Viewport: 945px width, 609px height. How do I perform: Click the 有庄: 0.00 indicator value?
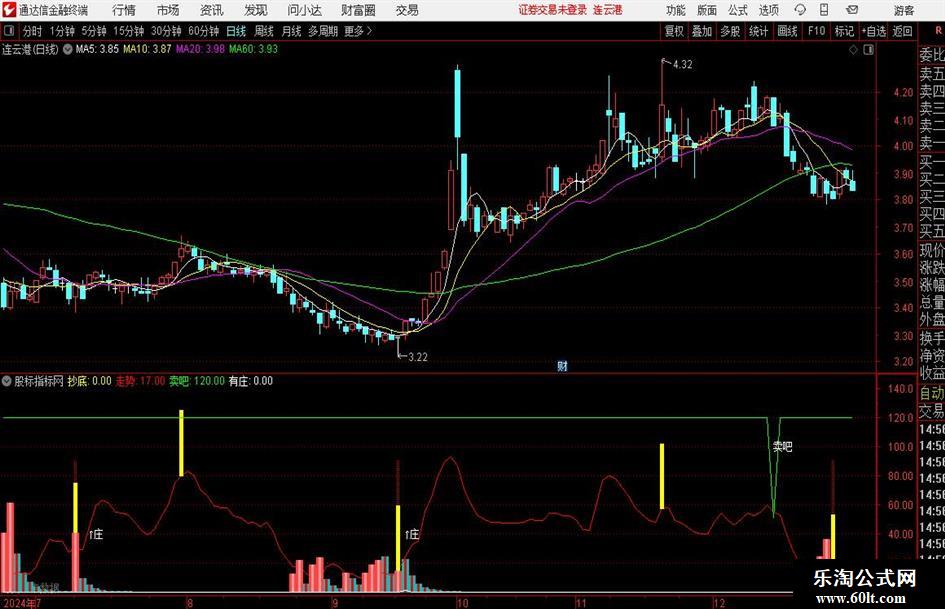(251, 381)
